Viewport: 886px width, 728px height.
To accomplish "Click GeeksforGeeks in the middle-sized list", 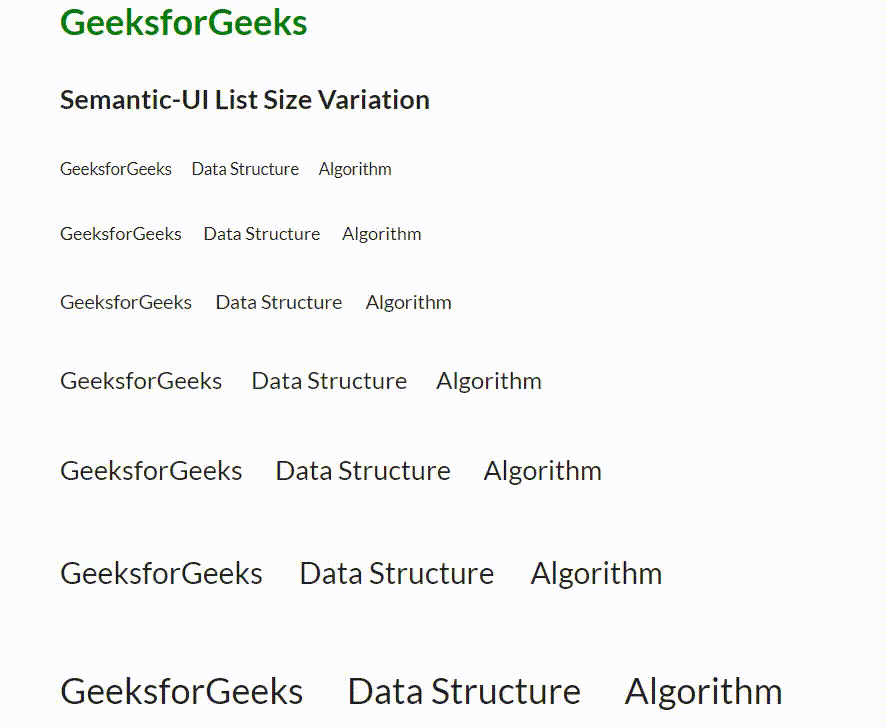I will [141, 381].
